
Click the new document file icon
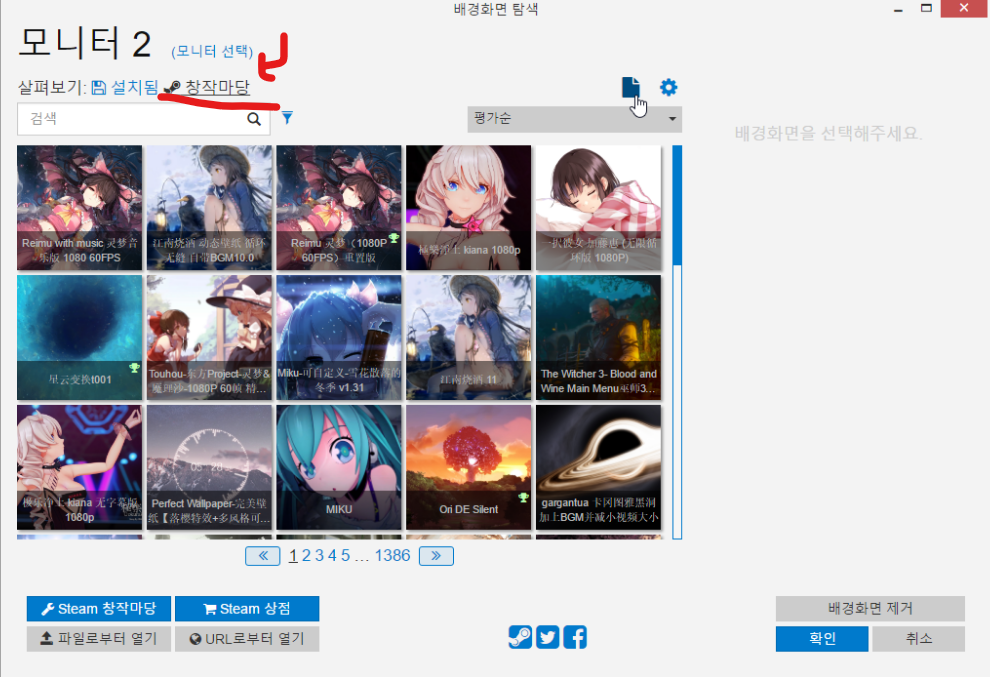(630, 87)
